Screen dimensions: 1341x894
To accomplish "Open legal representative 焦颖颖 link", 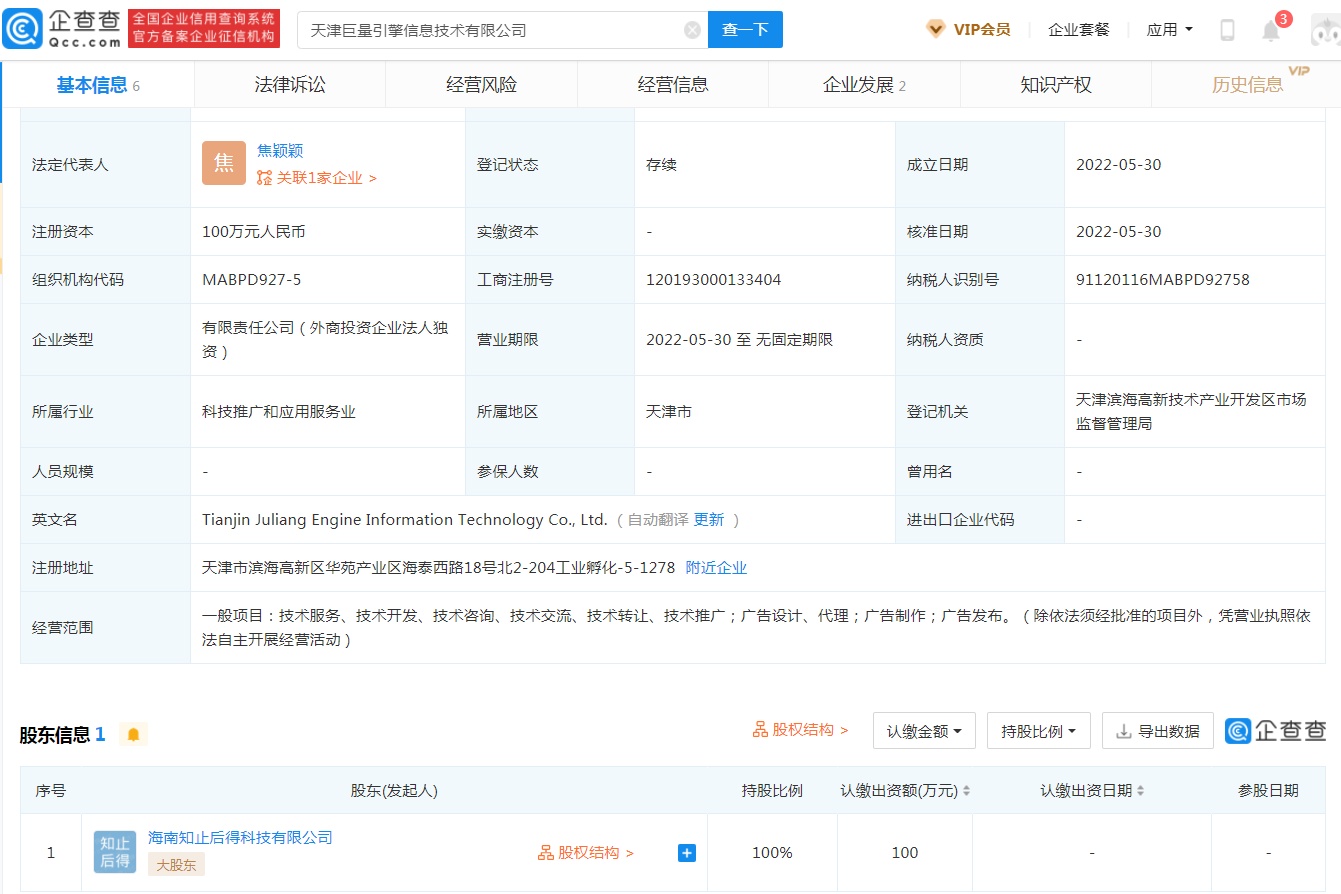I will pos(280,151).
